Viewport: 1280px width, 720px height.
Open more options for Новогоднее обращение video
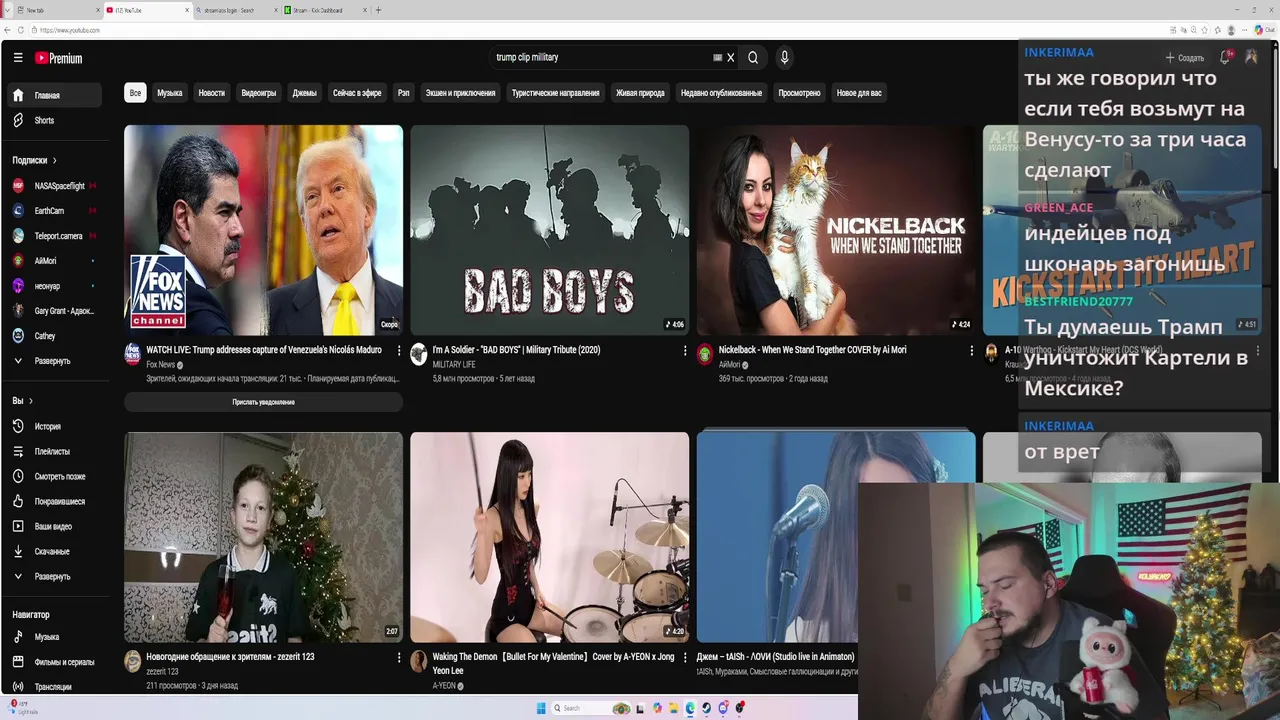tap(399, 657)
